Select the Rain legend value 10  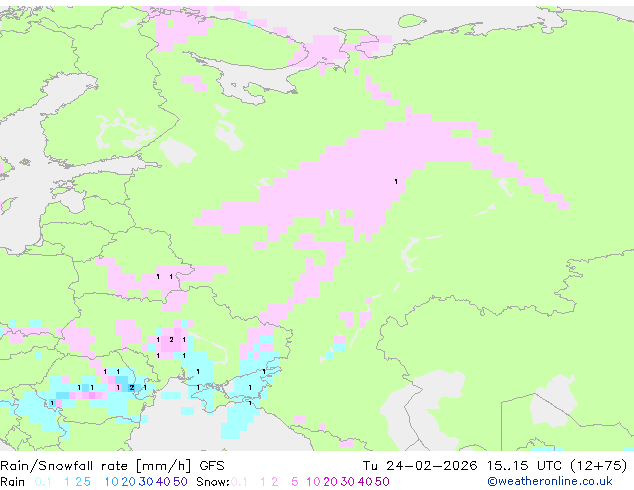pos(112,482)
